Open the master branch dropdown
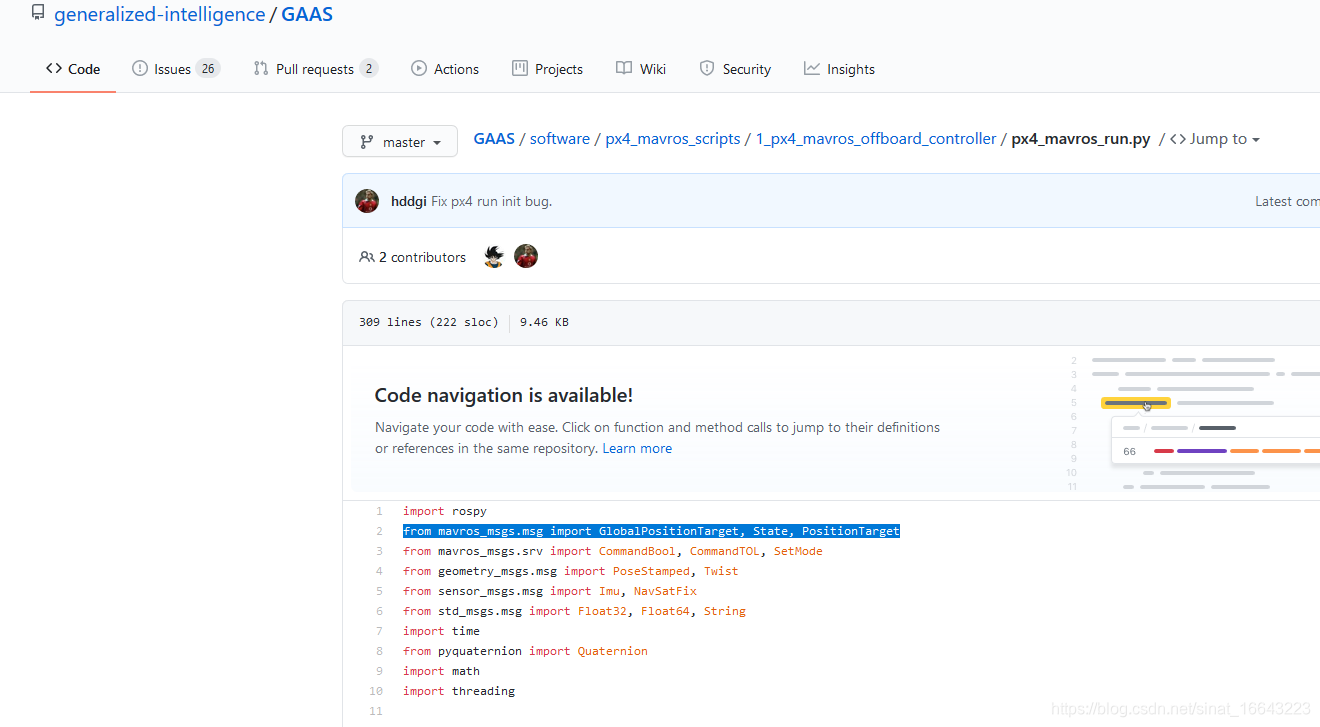The image size is (1320, 727). pos(400,142)
